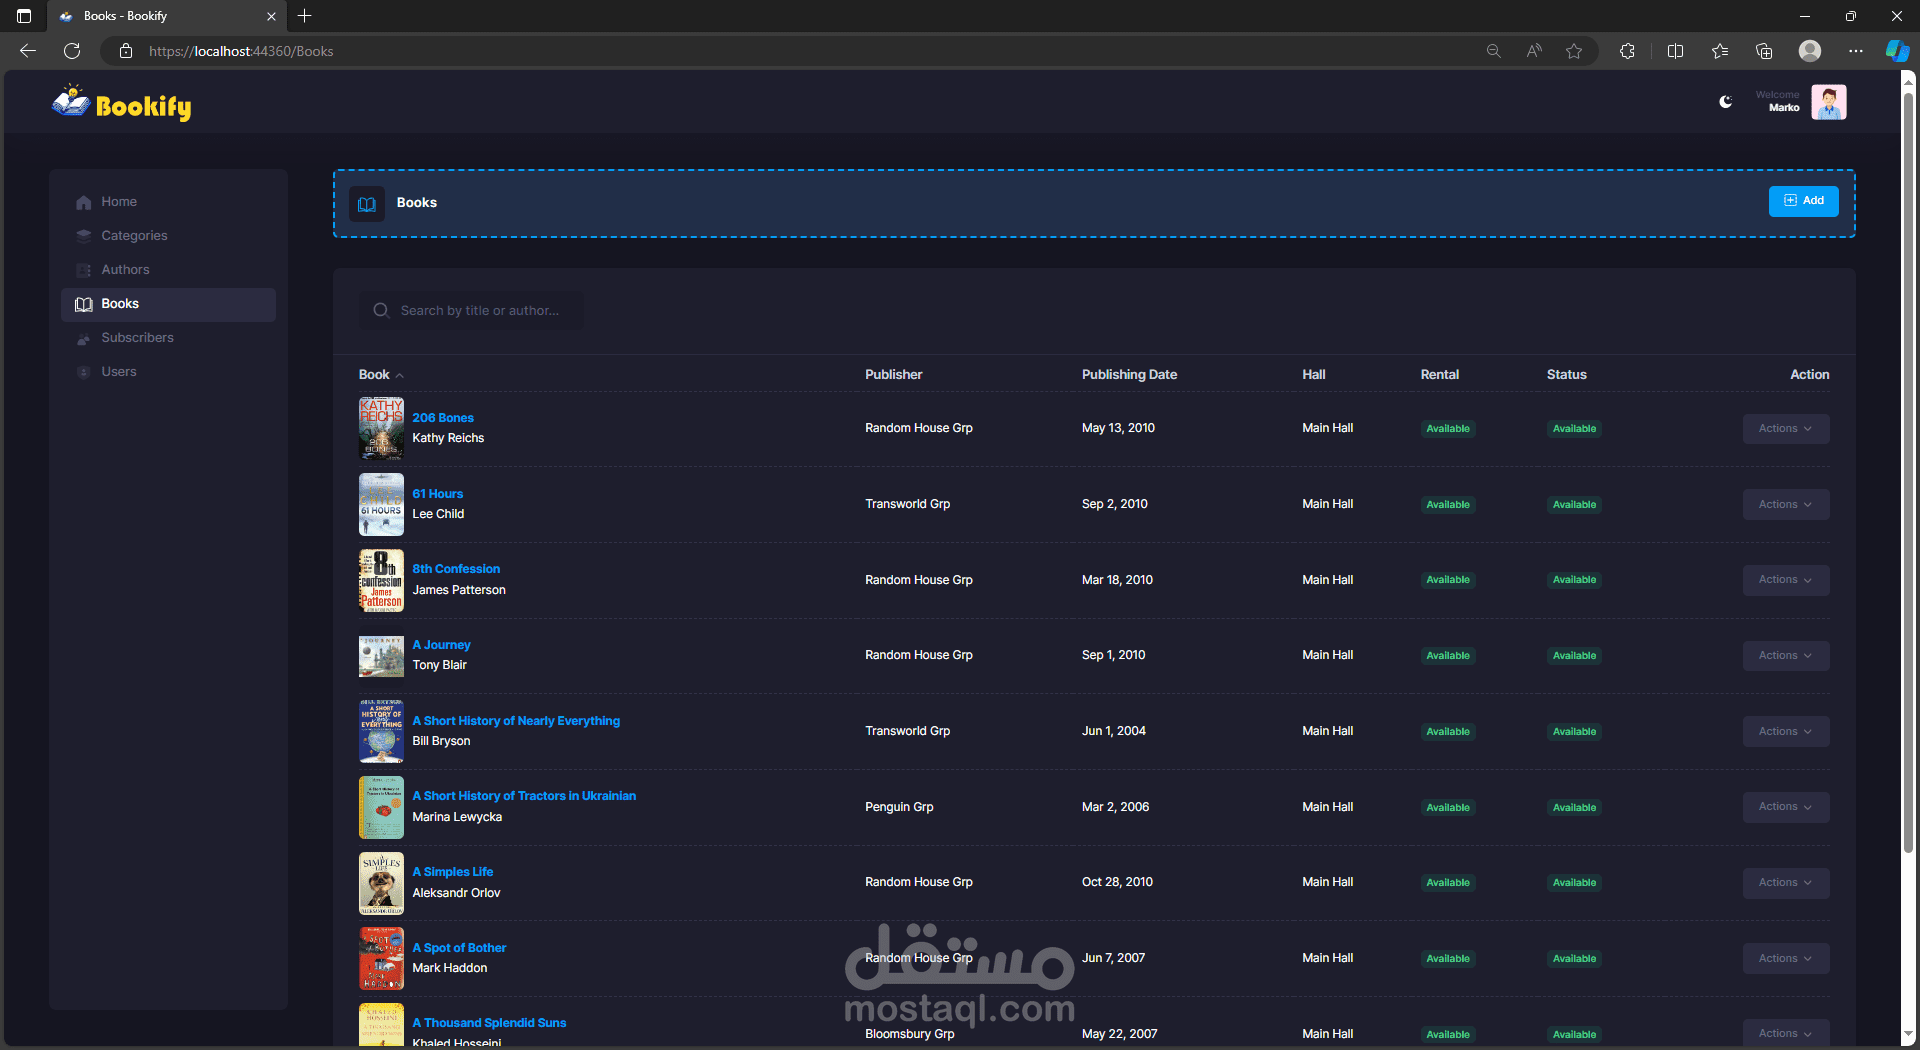
Task: View site information lock icon
Action: [x=126, y=51]
